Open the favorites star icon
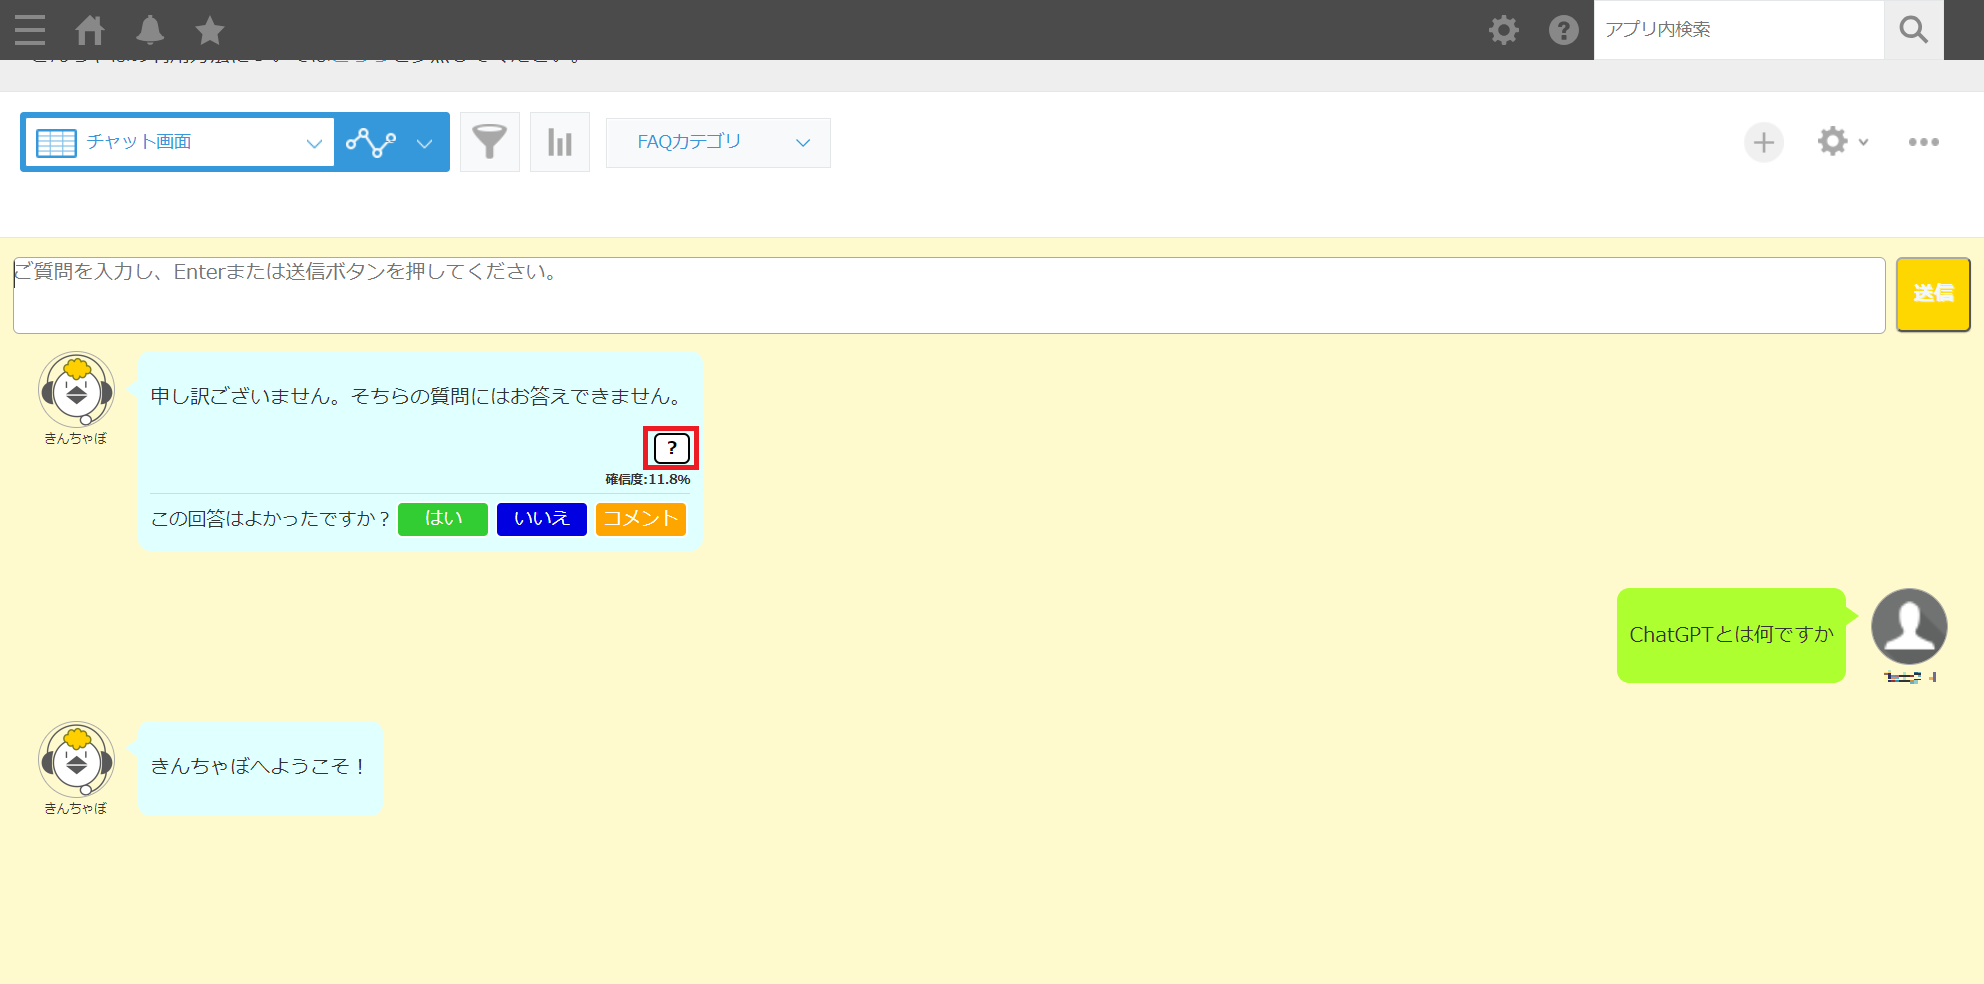Screen dimensions: 1984x984 pos(210,30)
